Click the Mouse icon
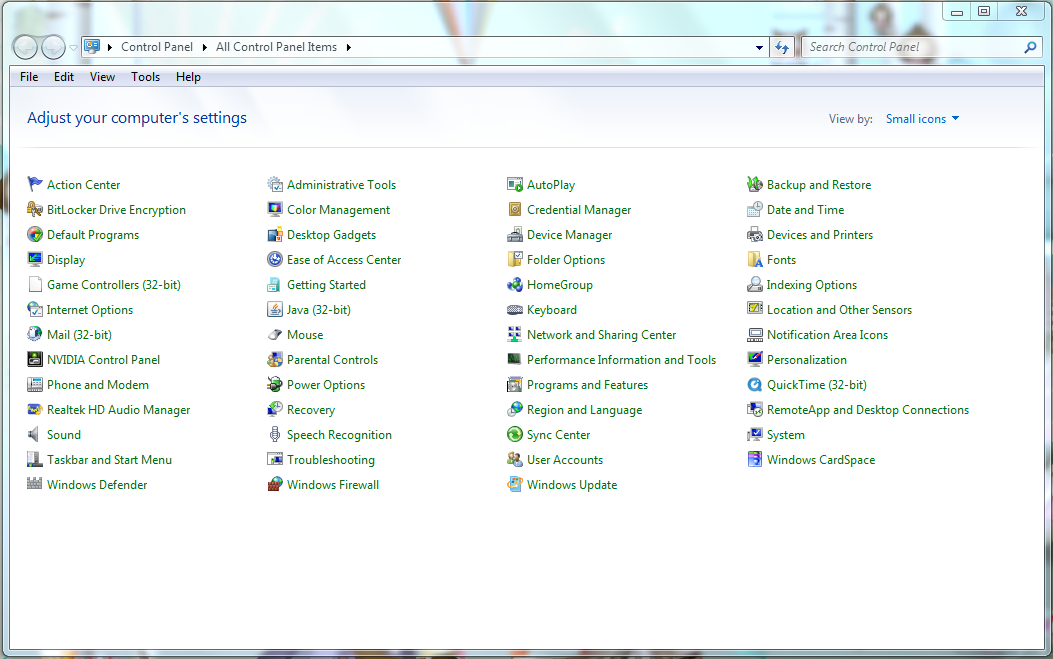 (275, 335)
